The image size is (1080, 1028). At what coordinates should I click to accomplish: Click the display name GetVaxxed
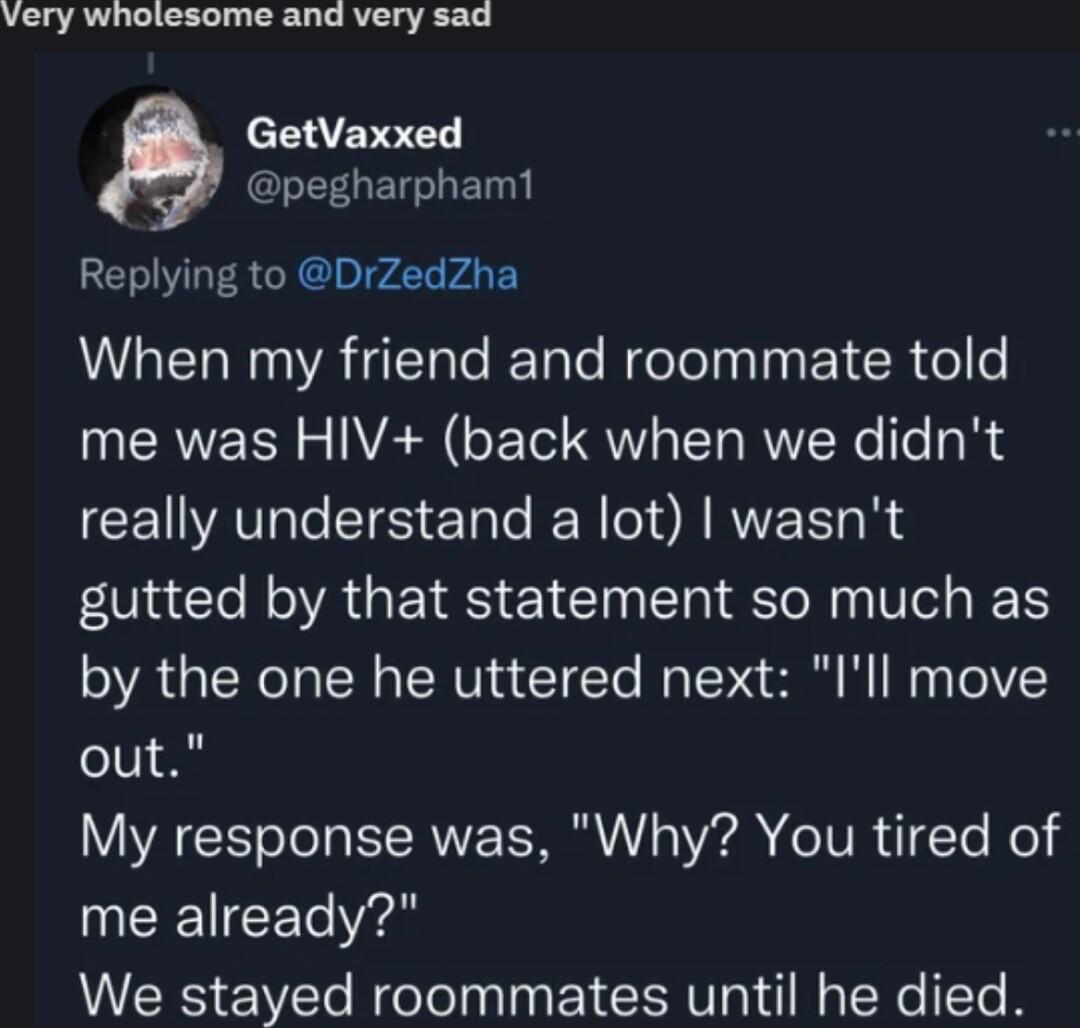click(x=354, y=135)
